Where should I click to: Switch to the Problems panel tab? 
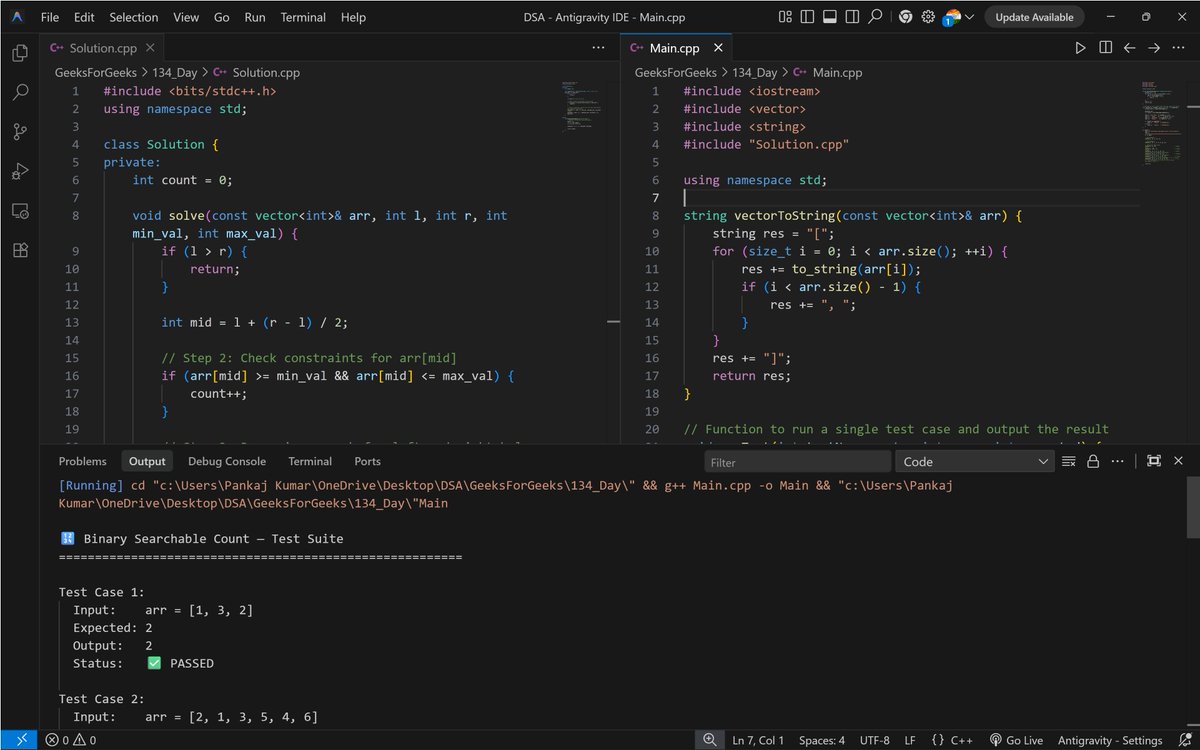pos(82,461)
